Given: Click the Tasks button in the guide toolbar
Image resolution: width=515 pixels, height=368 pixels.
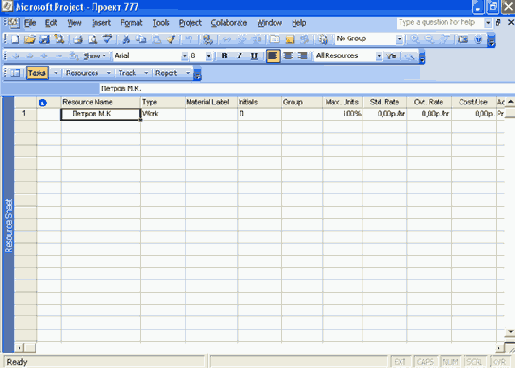Looking at the screenshot, I should point(37,73).
